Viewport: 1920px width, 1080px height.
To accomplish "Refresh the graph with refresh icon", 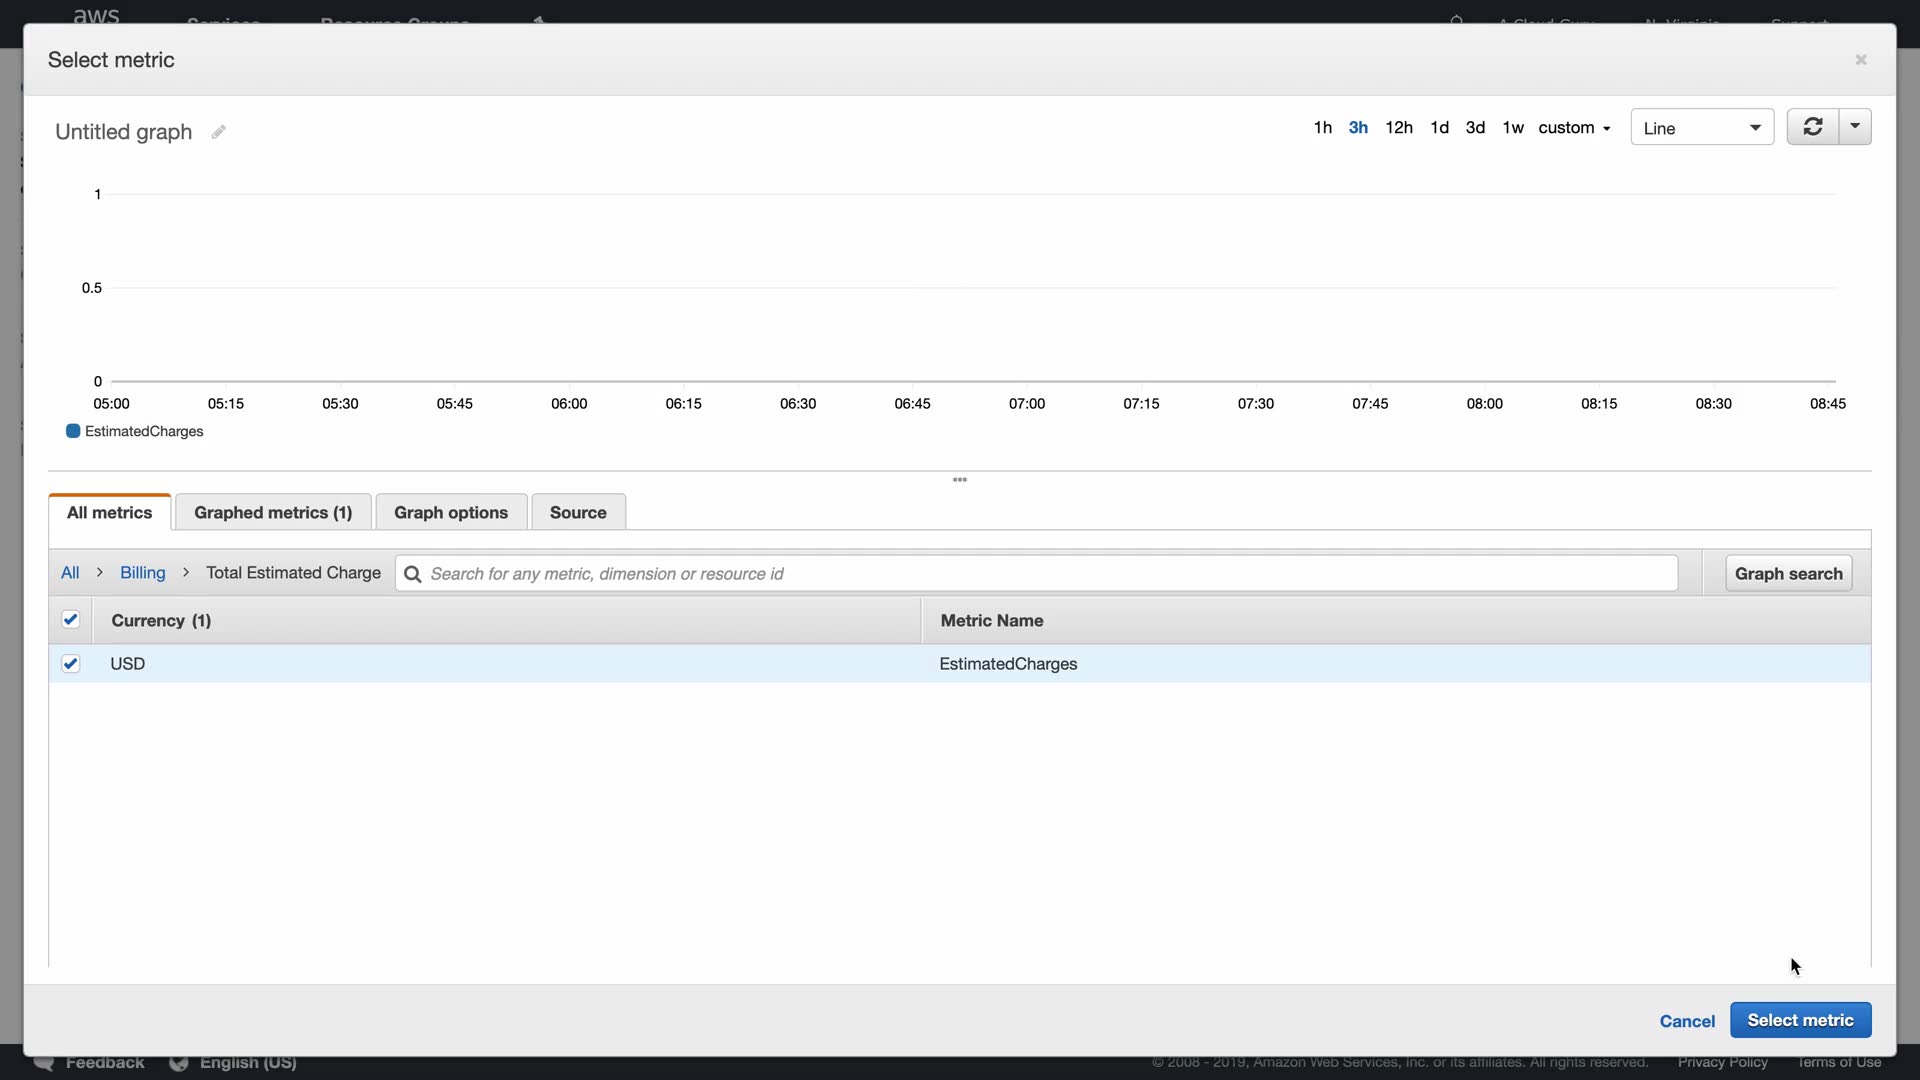I will [1812, 127].
